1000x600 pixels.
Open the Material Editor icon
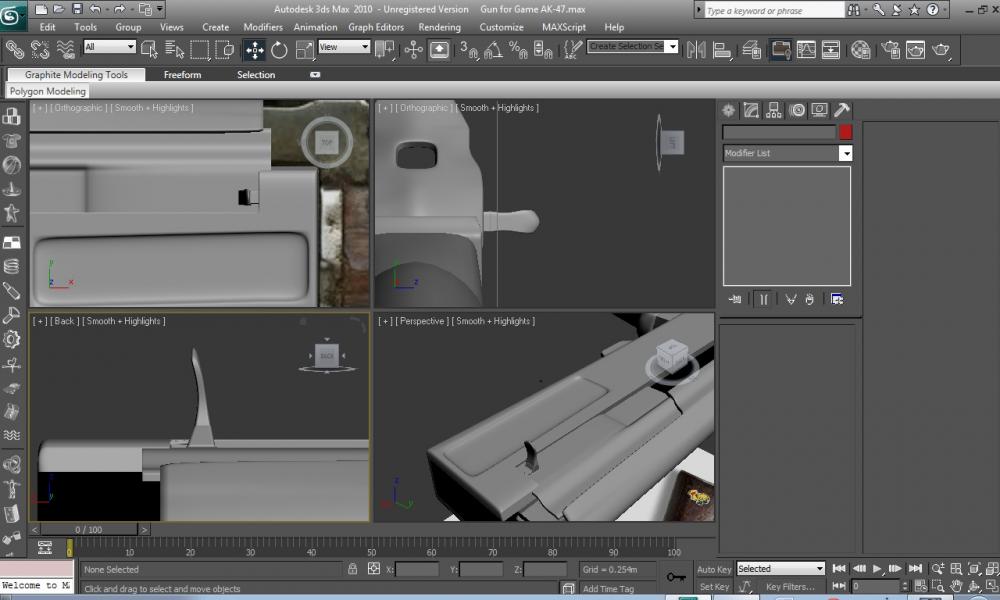(859, 49)
